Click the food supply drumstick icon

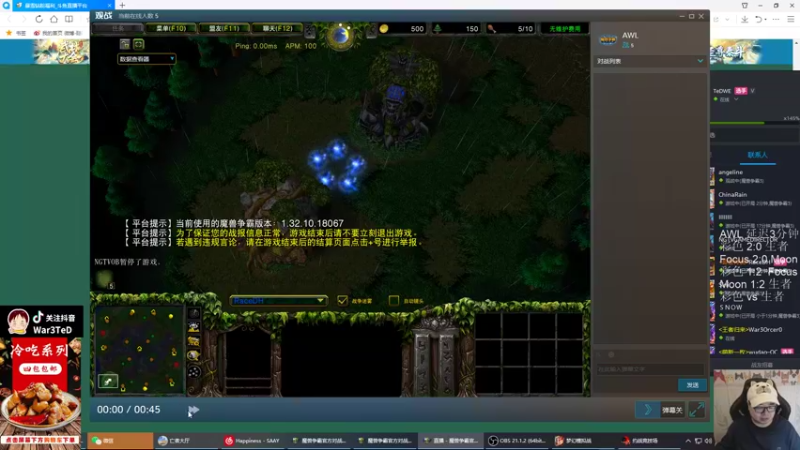coord(491,29)
